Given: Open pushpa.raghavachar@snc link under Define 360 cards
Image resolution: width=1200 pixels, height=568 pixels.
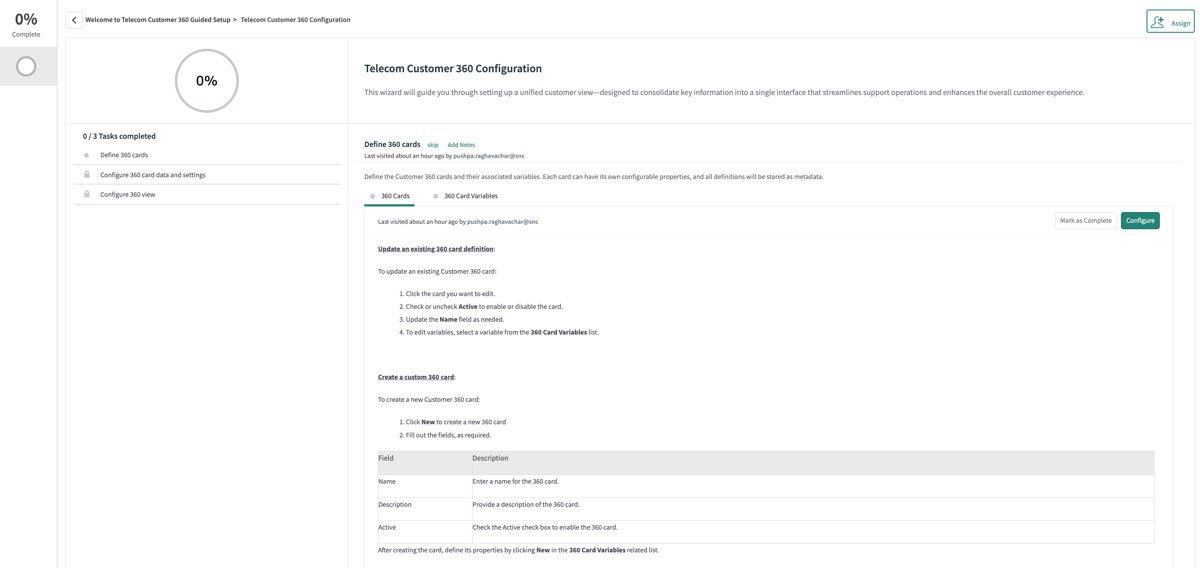Looking at the screenshot, I should (x=489, y=156).
